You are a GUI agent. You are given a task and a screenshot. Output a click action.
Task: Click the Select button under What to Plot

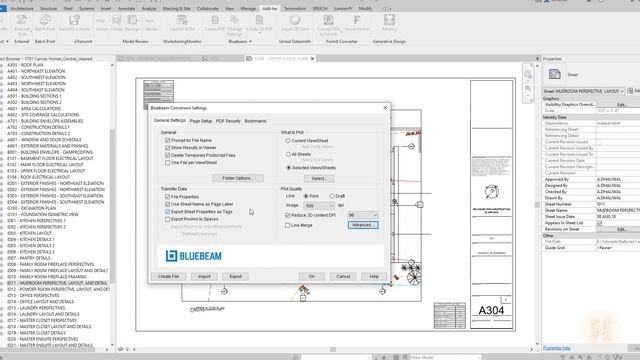pyautogui.click(x=319, y=178)
